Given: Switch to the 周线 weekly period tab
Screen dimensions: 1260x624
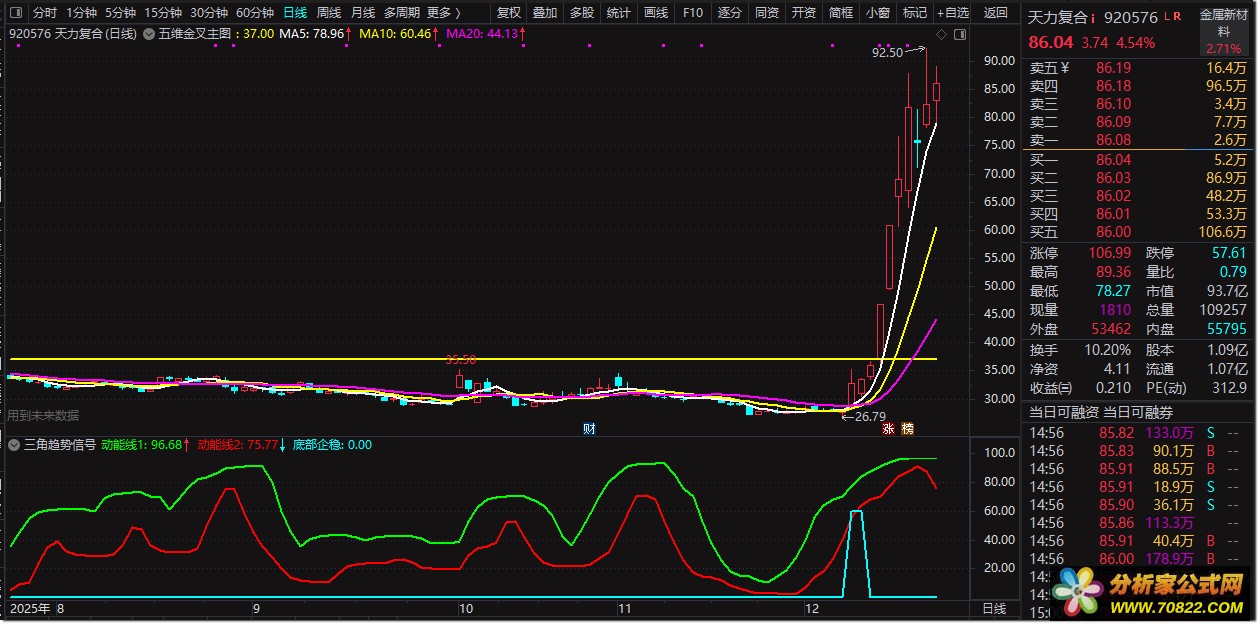Looking at the screenshot, I should tap(329, 13).
